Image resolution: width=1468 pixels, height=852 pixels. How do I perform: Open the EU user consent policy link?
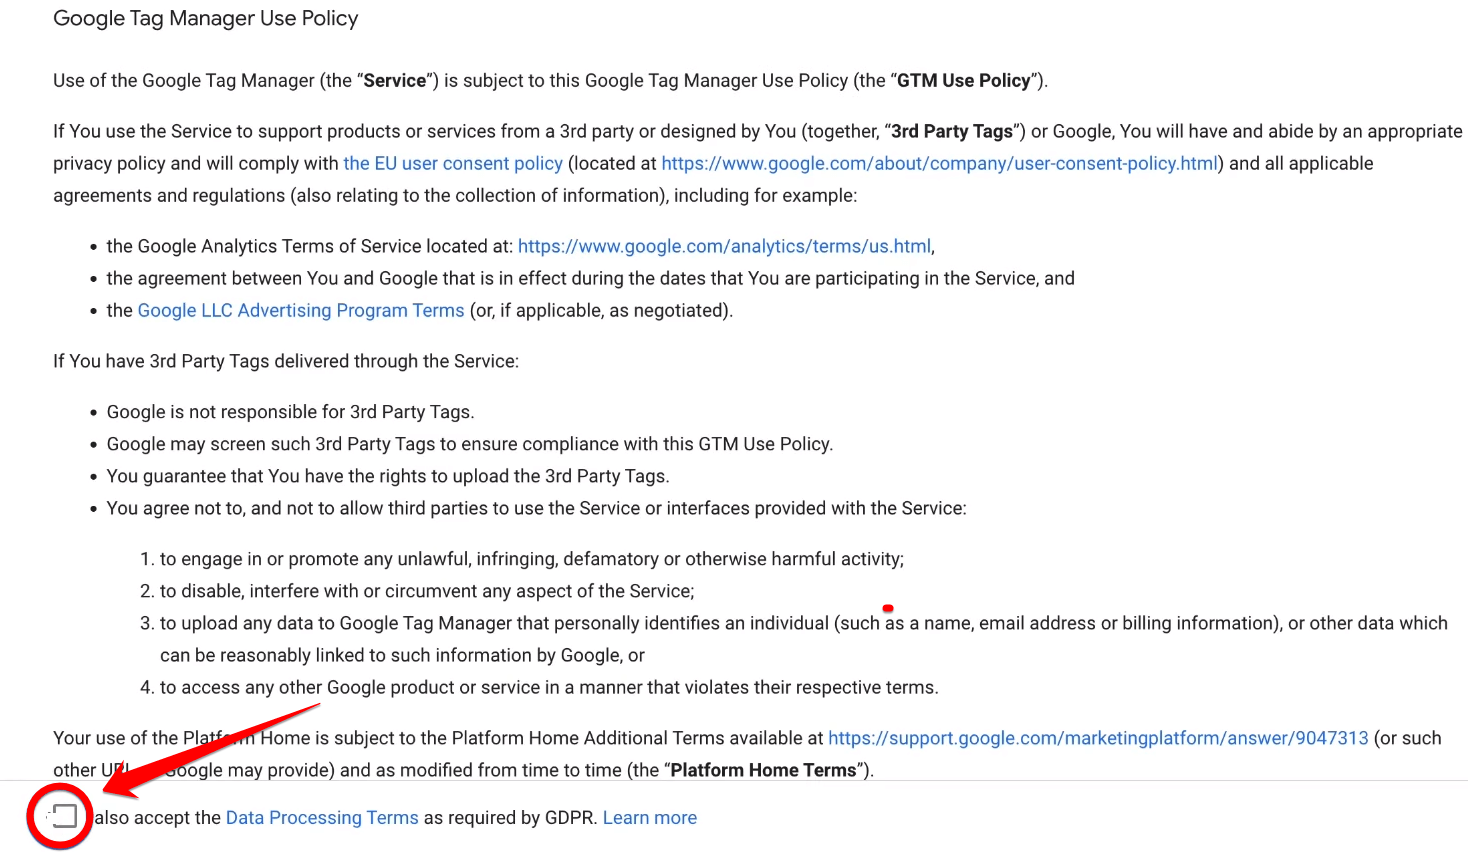pos(452,164)
